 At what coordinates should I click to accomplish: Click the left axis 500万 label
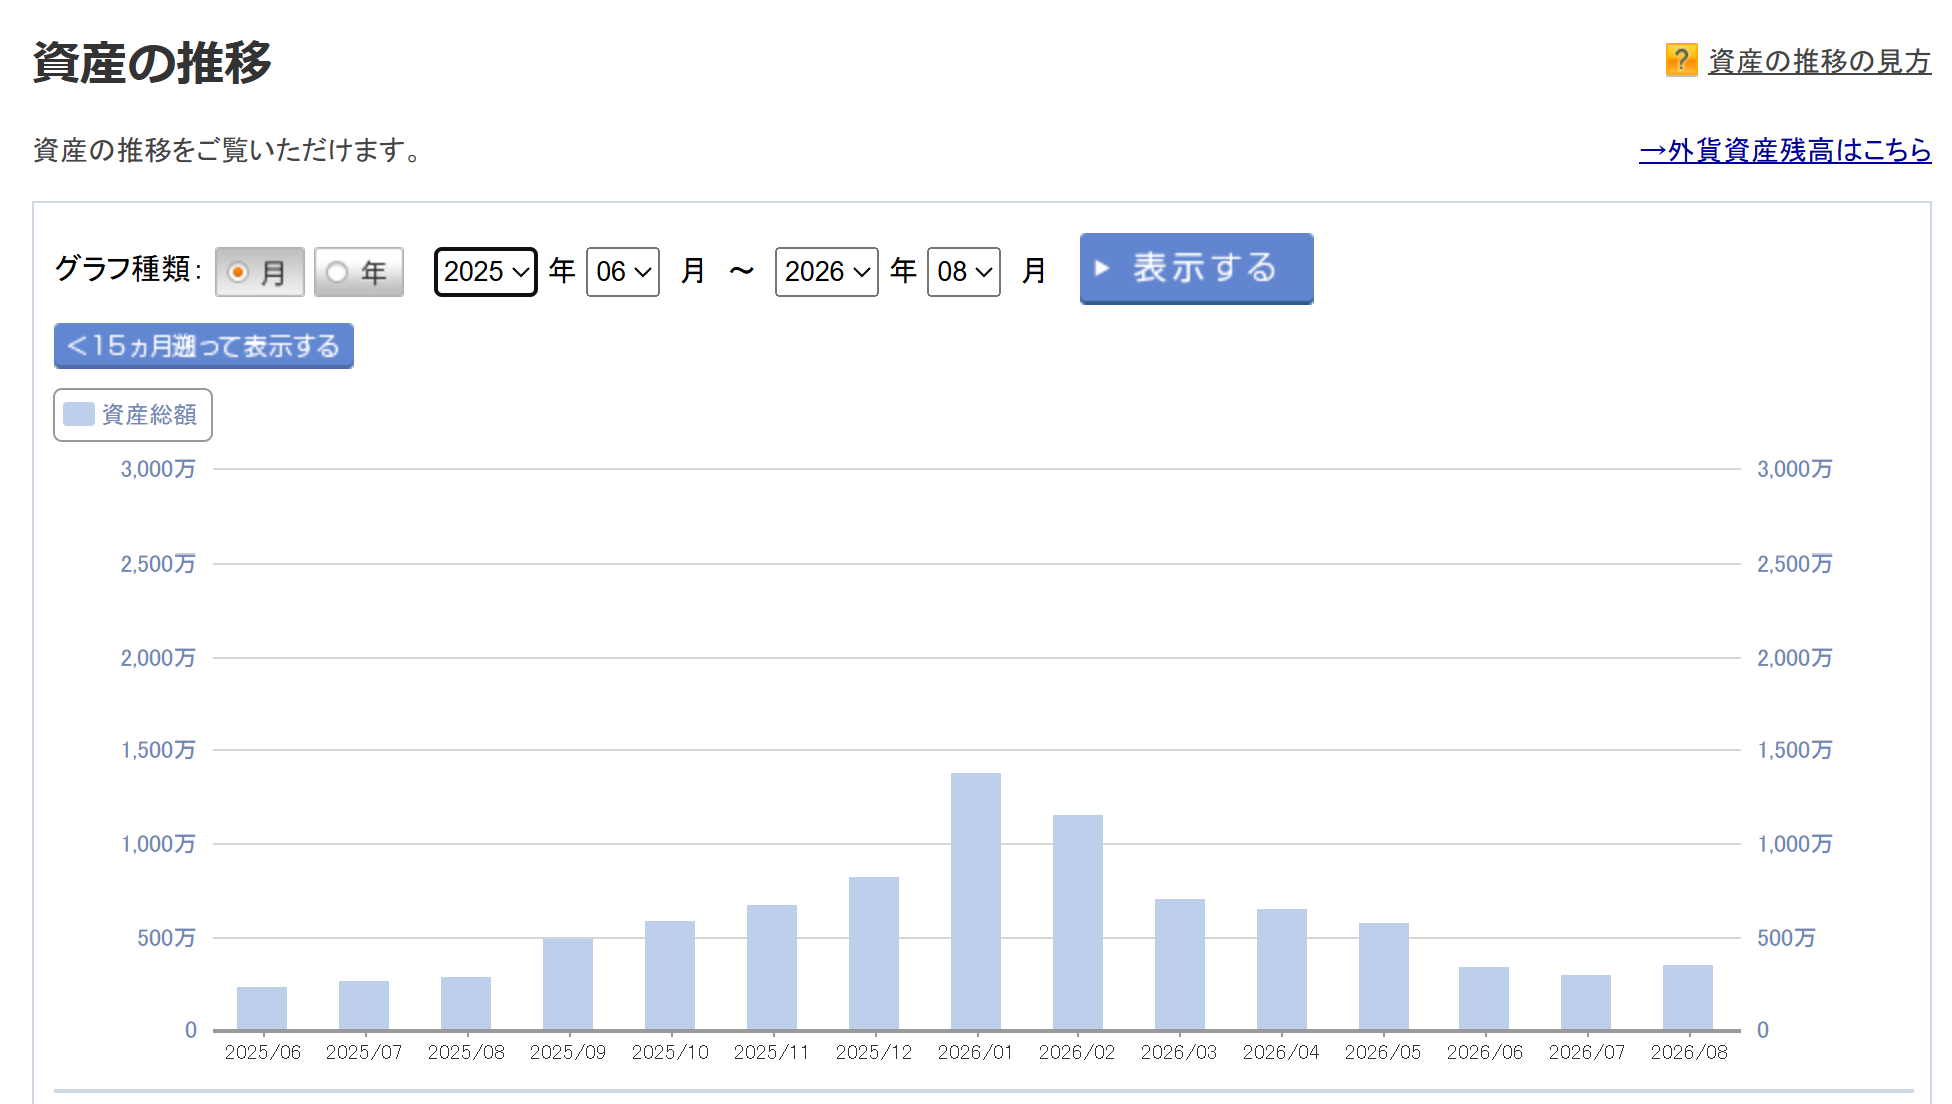pos(166,938)
